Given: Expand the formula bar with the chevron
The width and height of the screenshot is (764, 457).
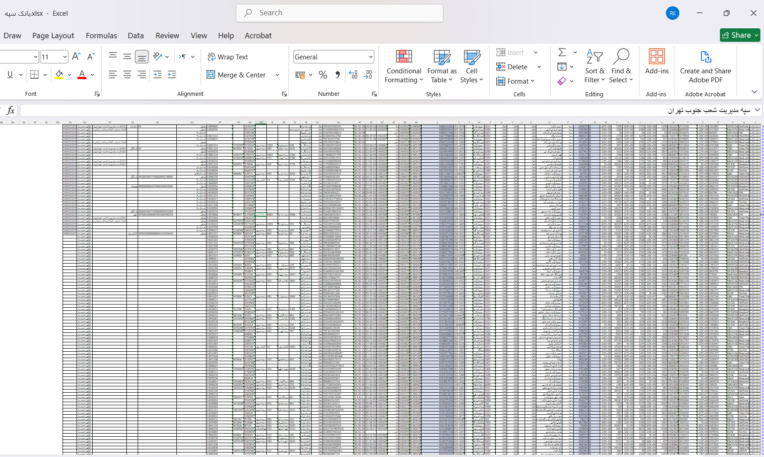Looking at the screenshot, I should (757, 110).
